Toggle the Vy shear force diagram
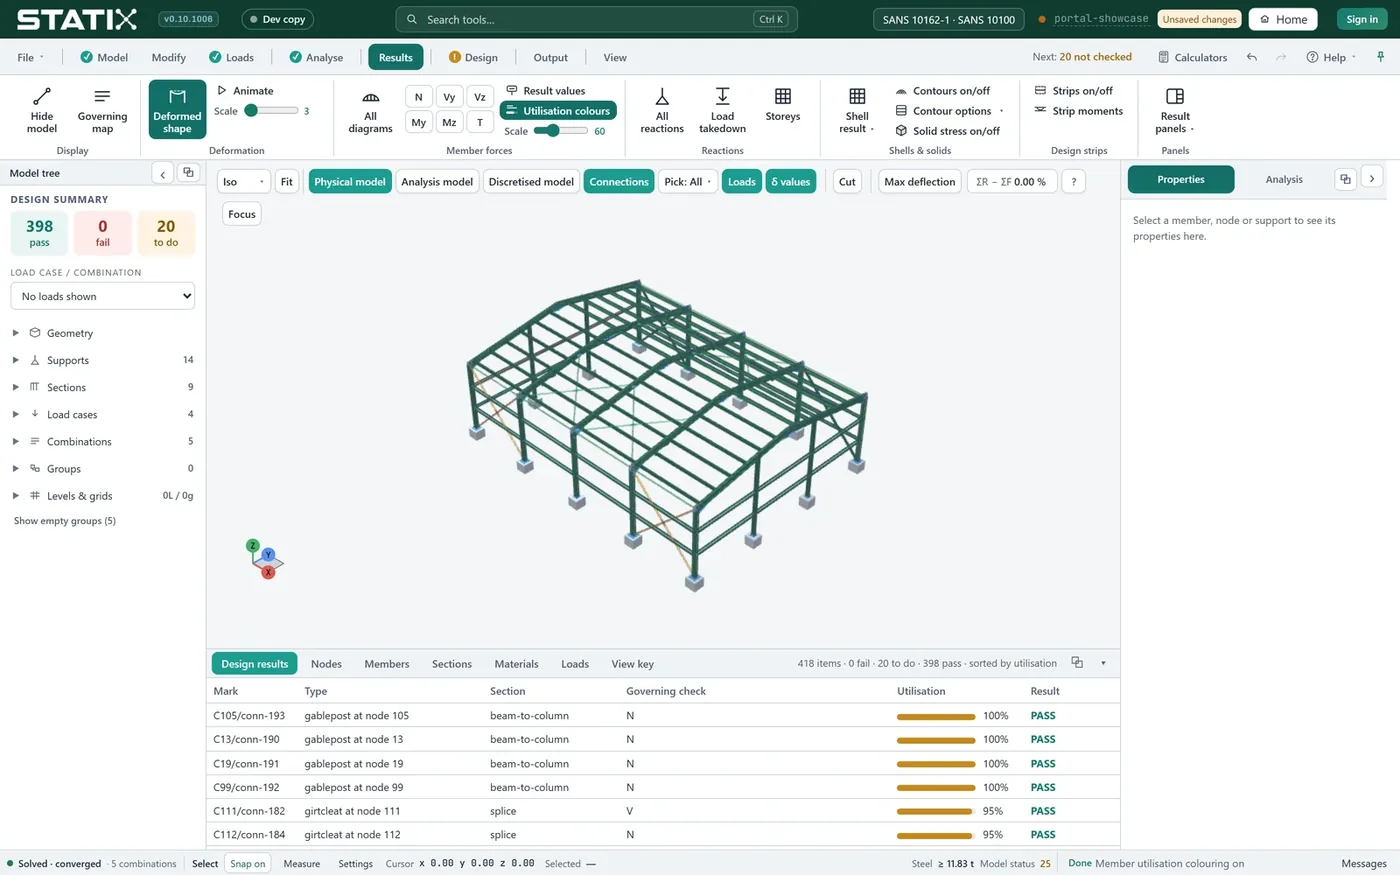The height and width of the screenshot is (875, 1400). pos(449,97)
